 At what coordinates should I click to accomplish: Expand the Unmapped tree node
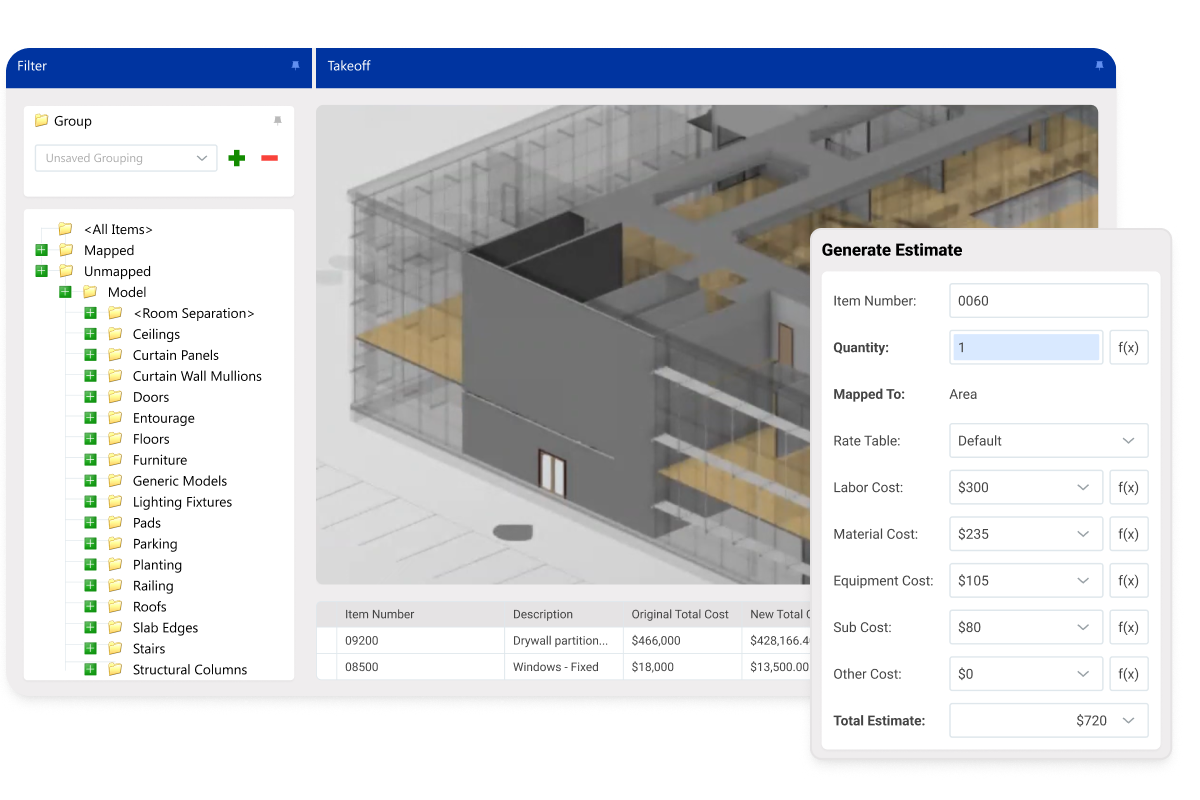point(41,271)
